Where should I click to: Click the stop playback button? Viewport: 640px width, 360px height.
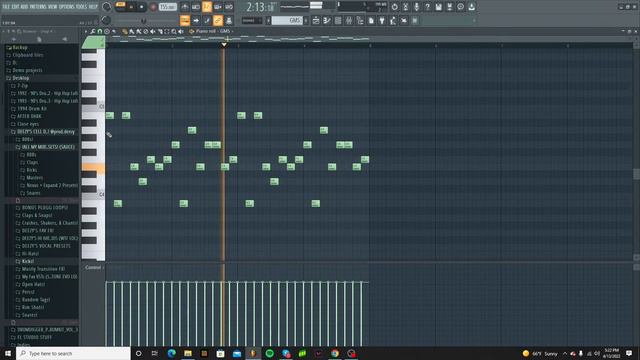coord(141,7)
